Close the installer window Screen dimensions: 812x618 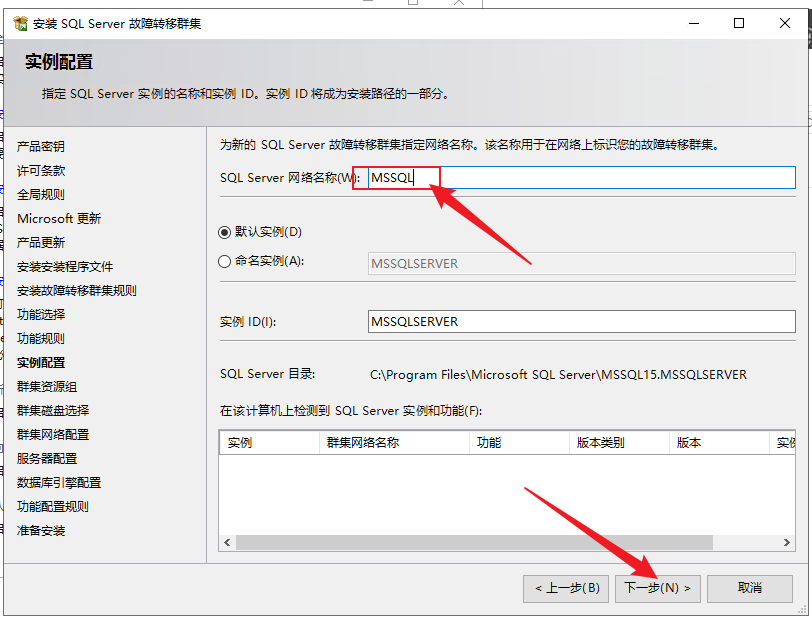(785, 23)
